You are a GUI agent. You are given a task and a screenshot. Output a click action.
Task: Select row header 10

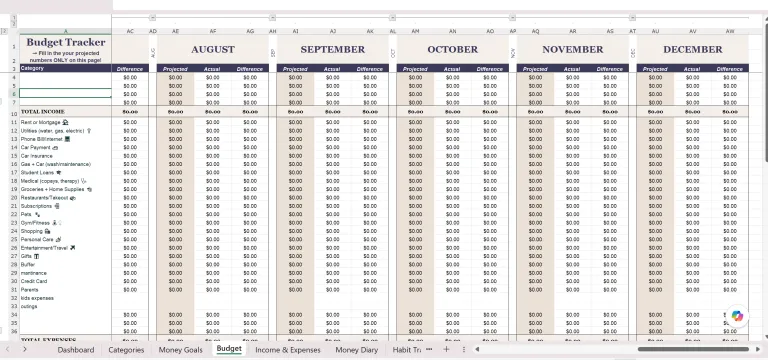(x=14, y=112)
